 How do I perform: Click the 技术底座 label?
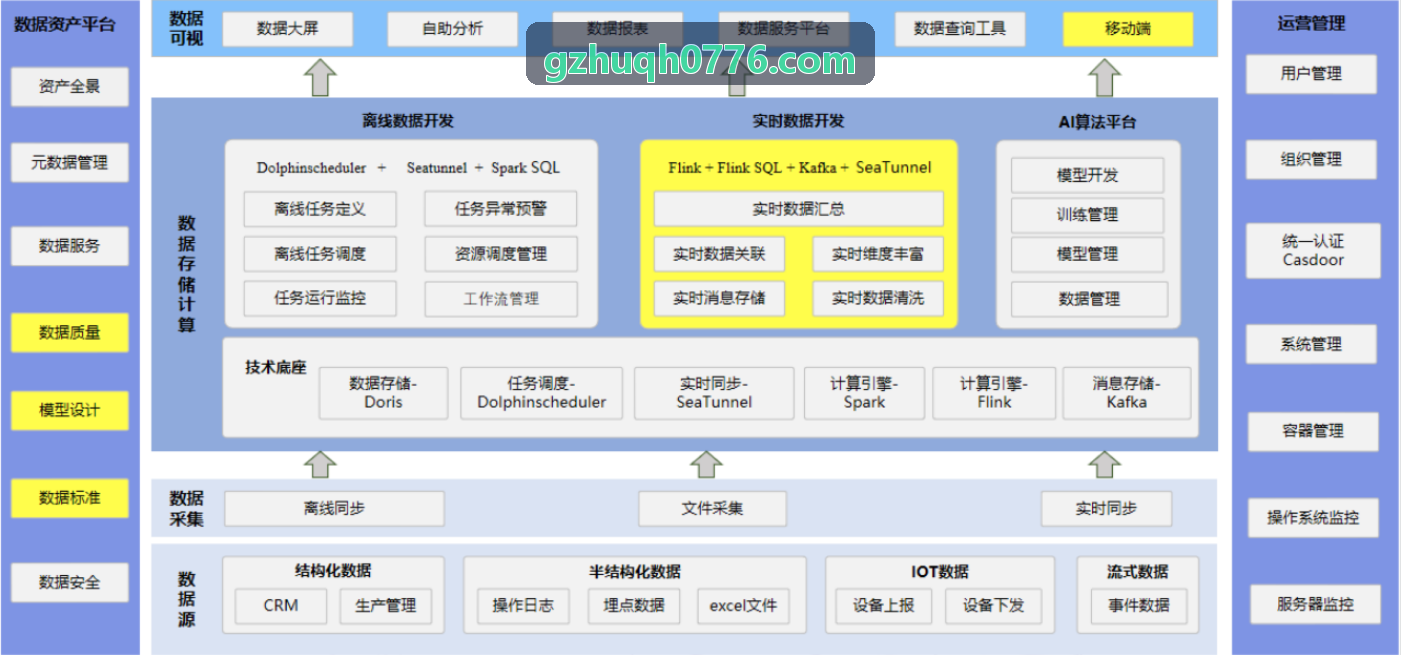coord(275,367)
